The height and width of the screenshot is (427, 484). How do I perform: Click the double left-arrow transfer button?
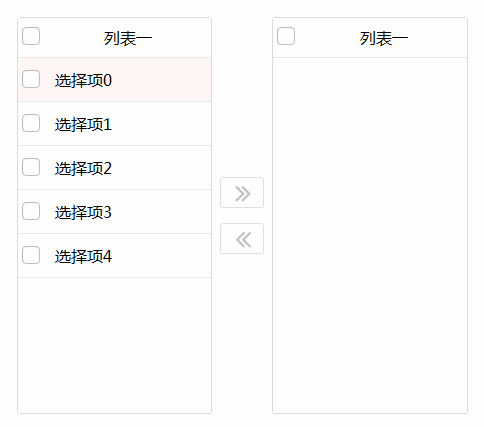click(242, 239)
